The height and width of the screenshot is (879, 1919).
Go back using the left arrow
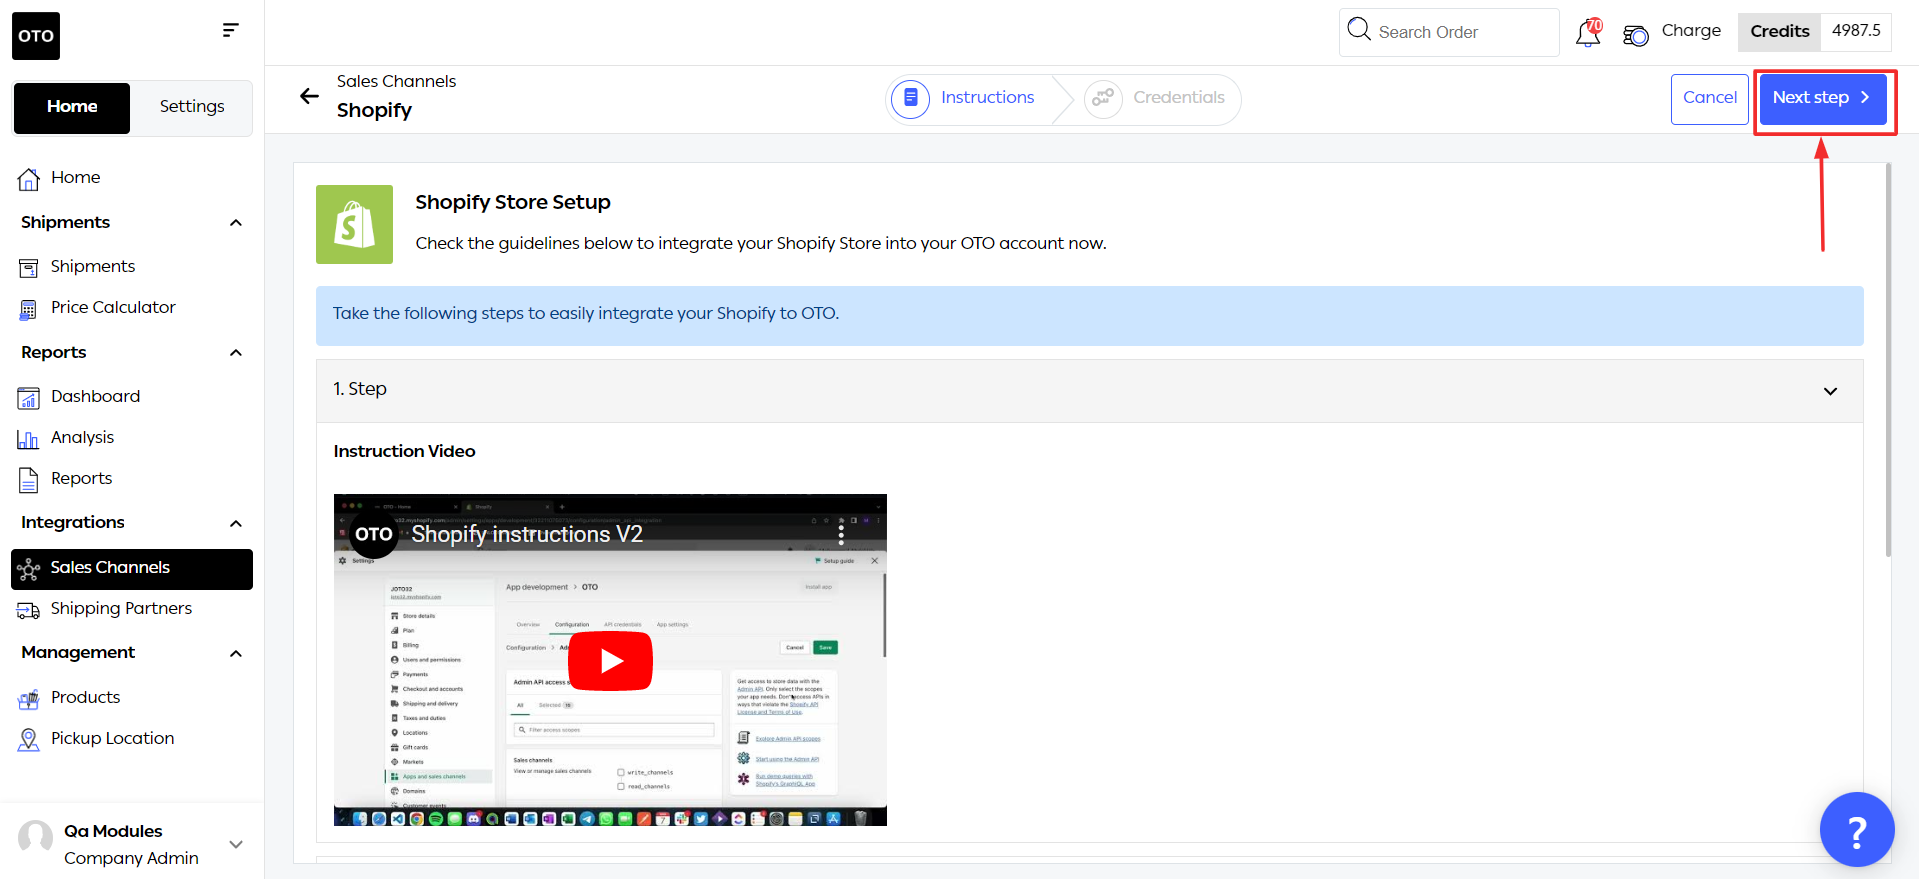tap(309, 96)
